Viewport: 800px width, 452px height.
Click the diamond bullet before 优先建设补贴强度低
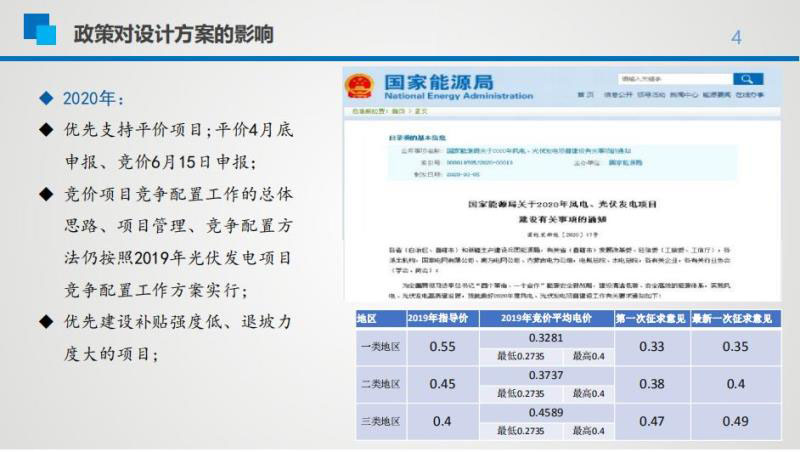pyautogui.click(x=44, y=322)
